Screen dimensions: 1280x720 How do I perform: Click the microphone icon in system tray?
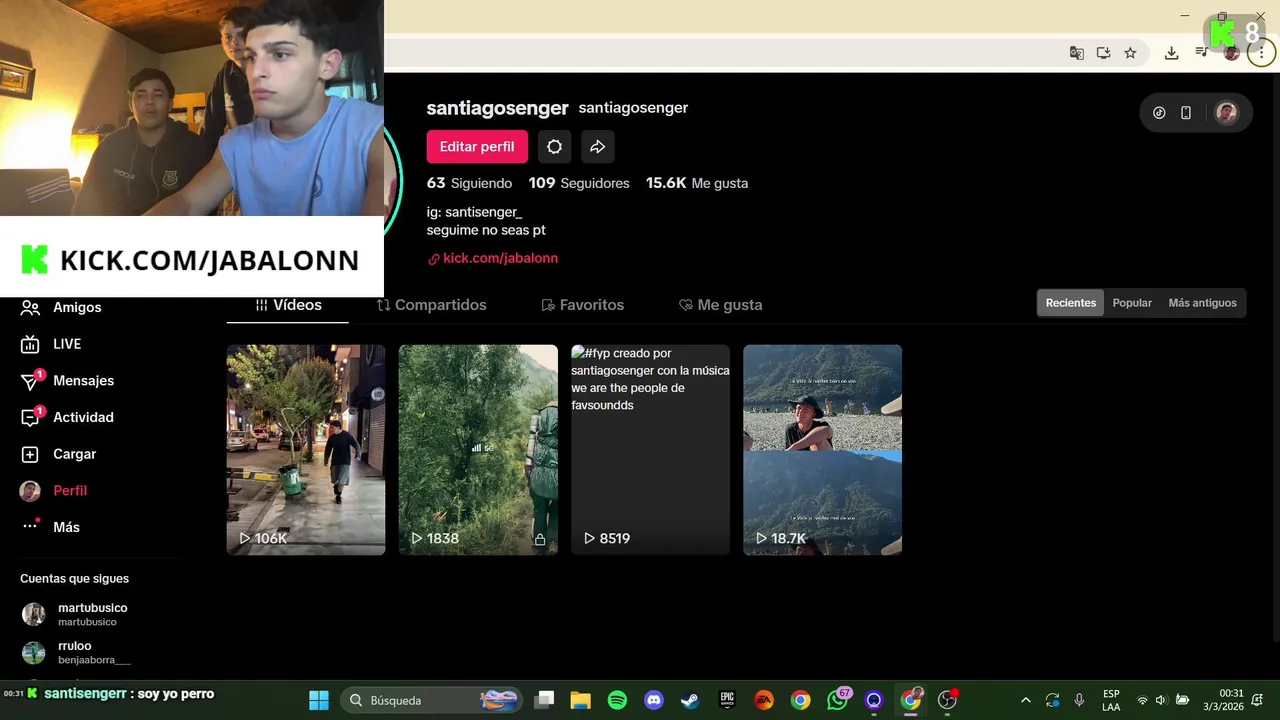1079,700
